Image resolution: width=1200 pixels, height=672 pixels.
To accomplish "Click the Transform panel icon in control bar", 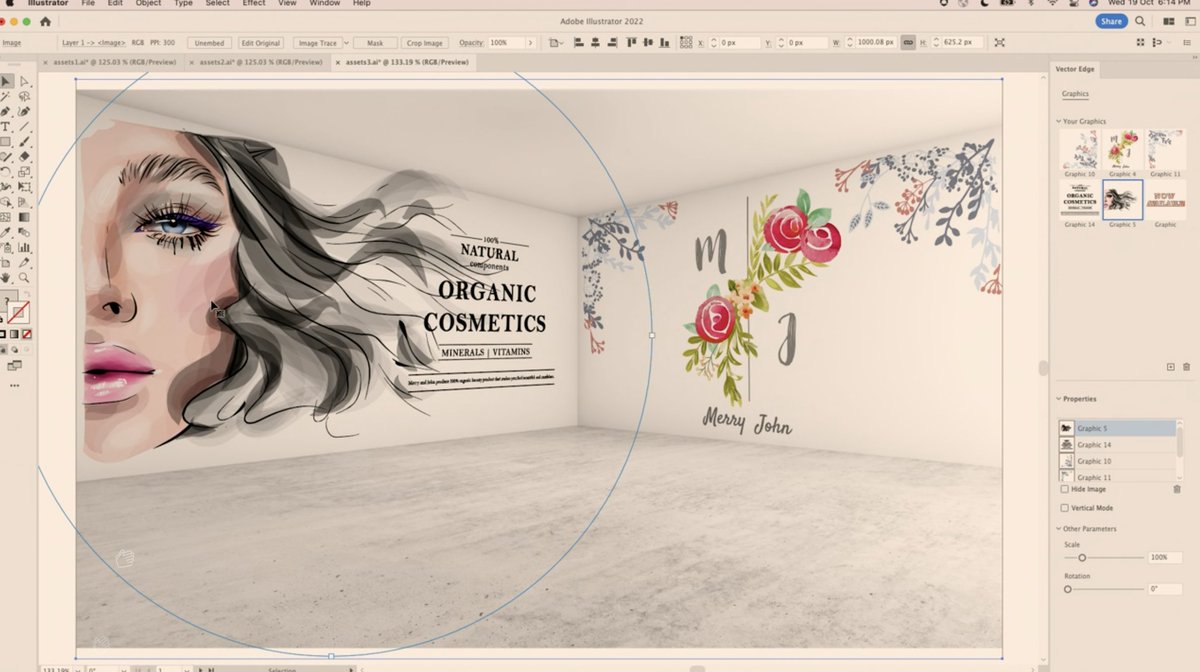I will click(x=1000, y=43).
